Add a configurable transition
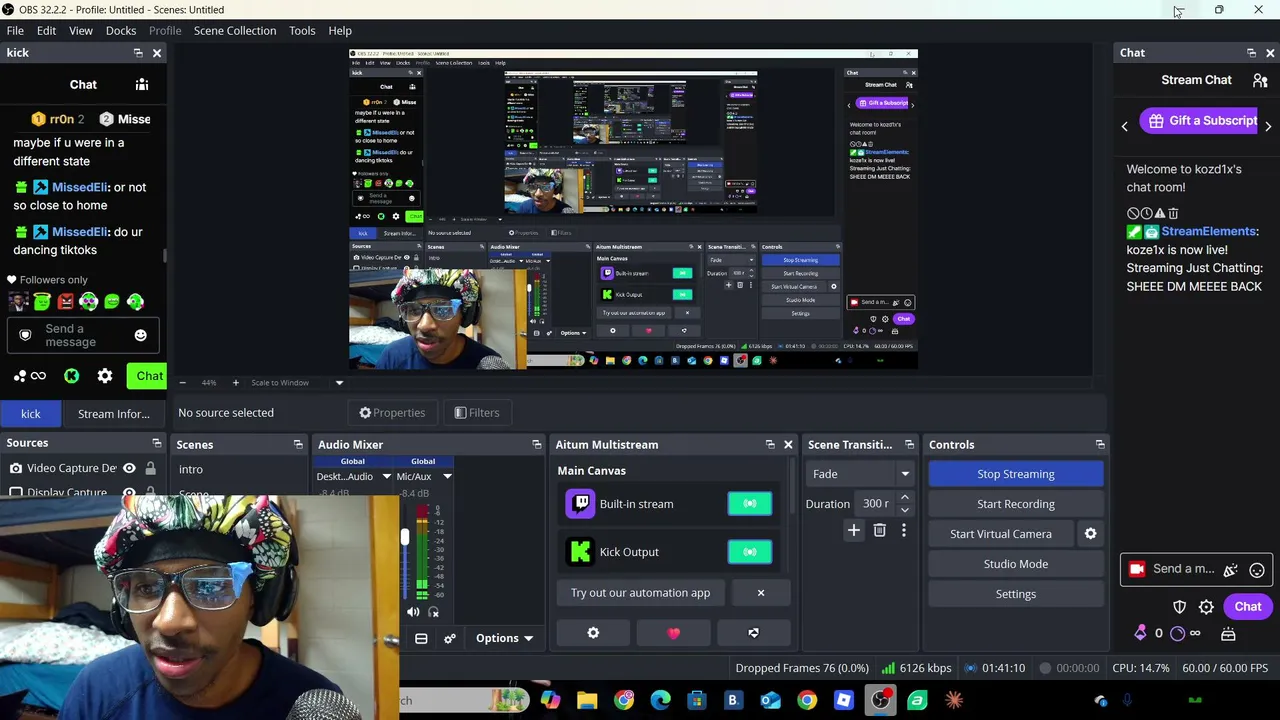 click(854, 531)
